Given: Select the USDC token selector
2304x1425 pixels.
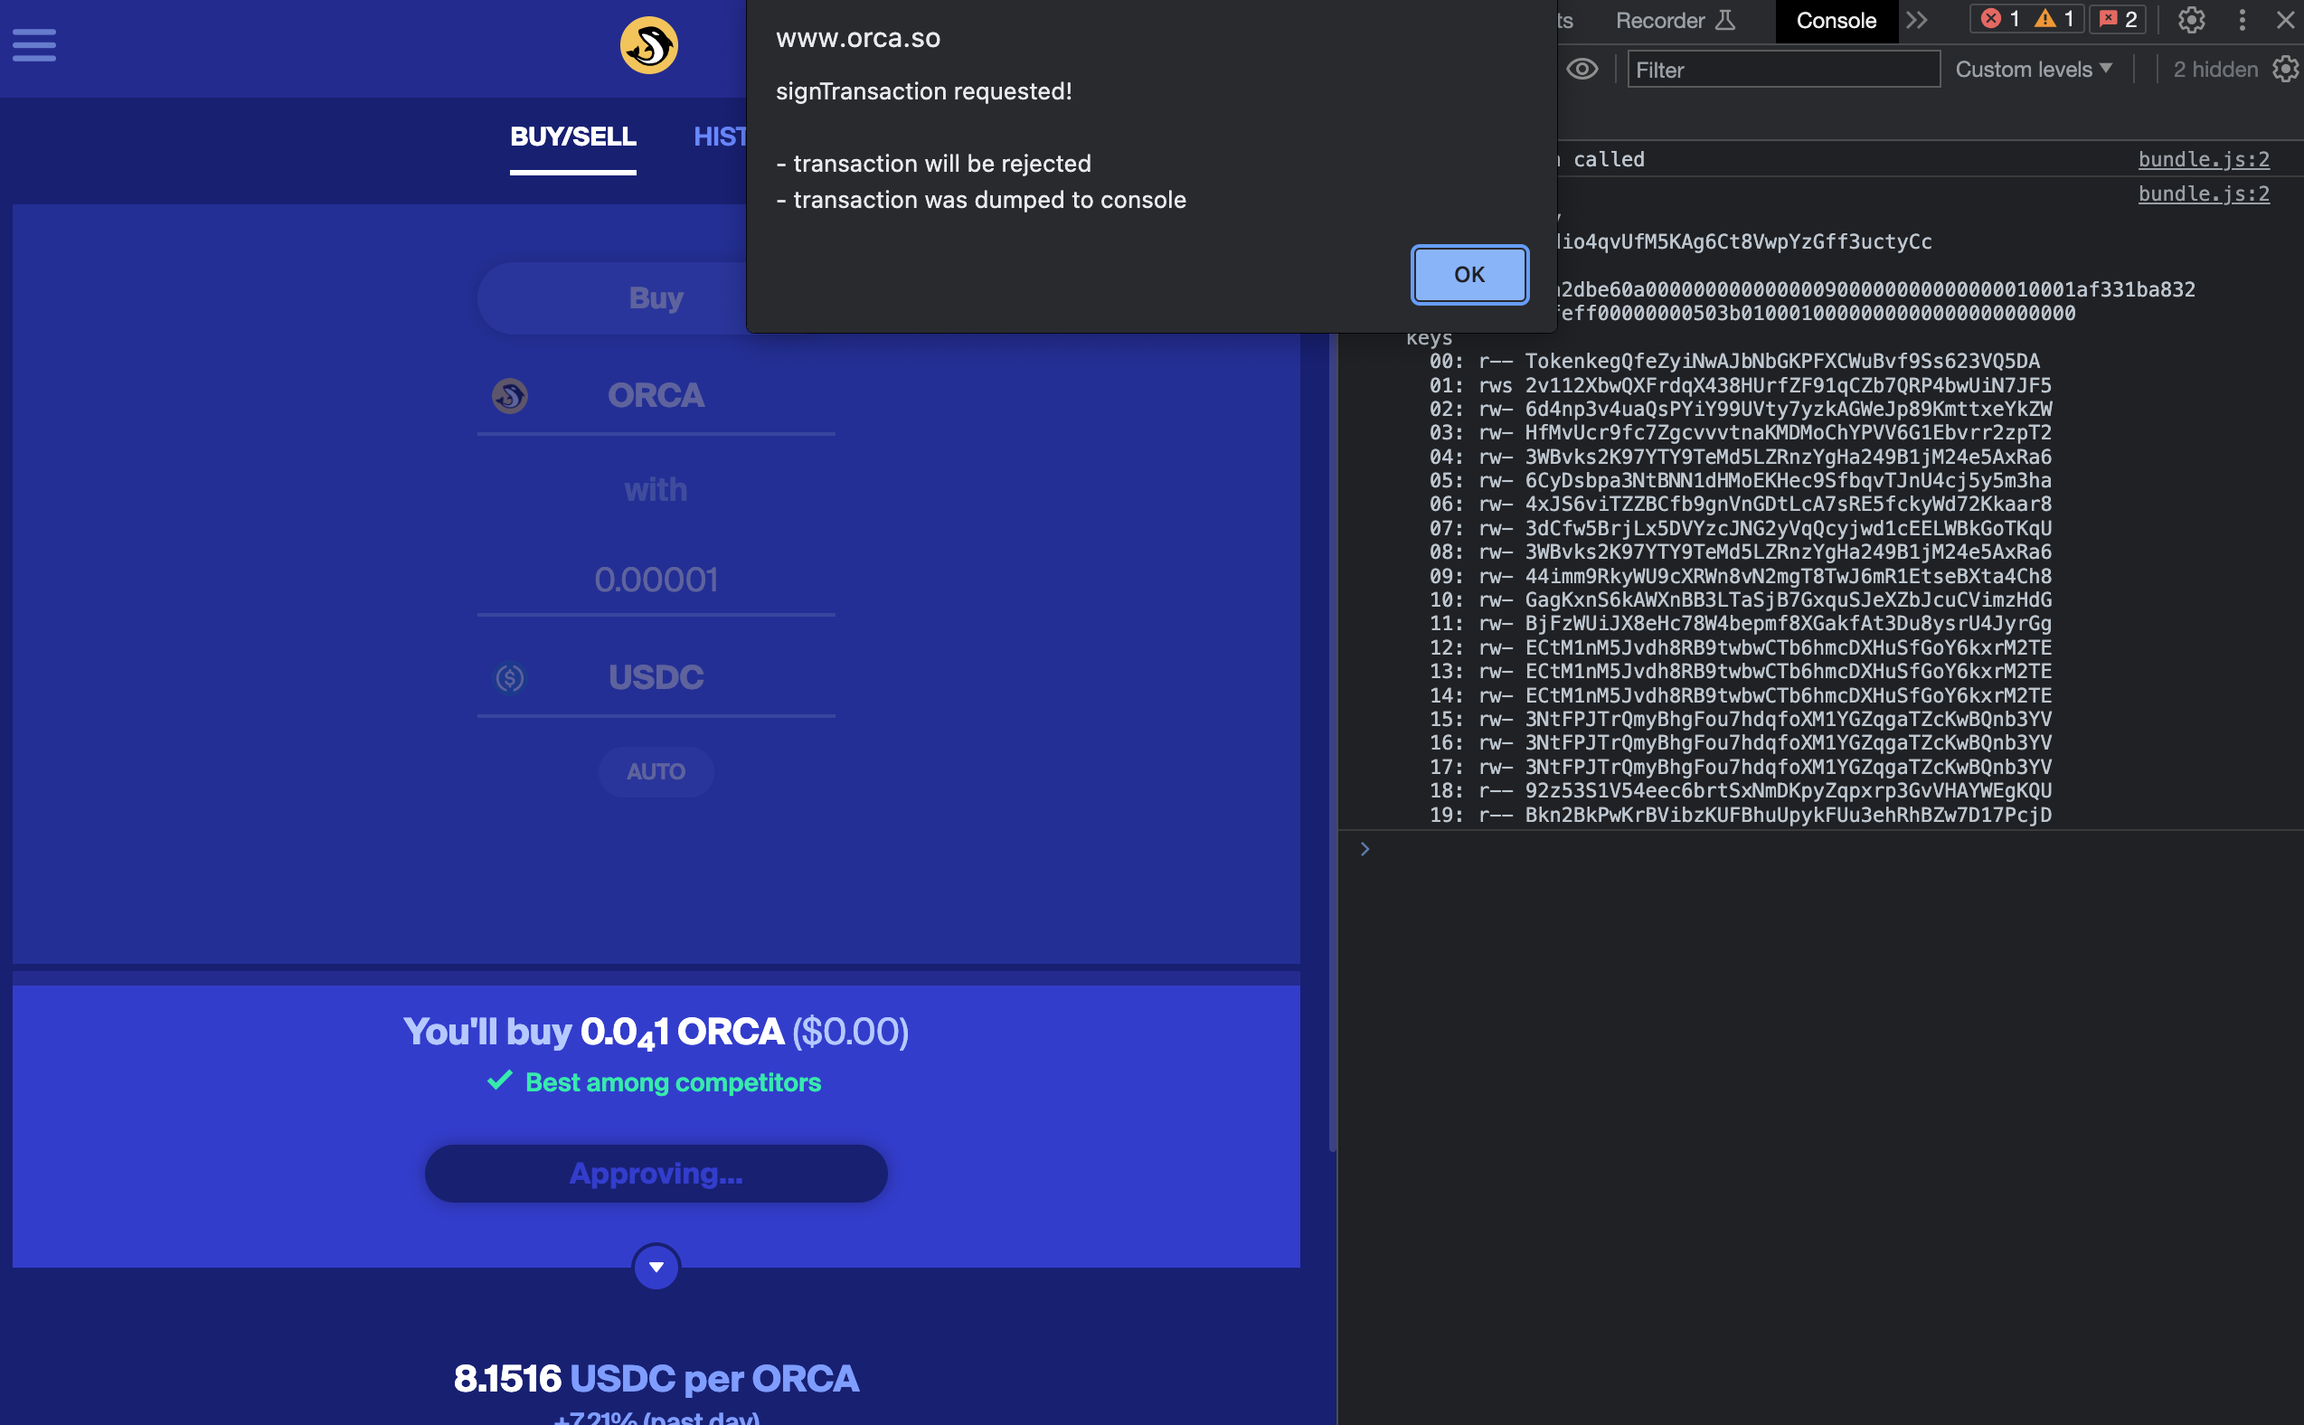Looking at the screenshot, I should coord(656,678).
